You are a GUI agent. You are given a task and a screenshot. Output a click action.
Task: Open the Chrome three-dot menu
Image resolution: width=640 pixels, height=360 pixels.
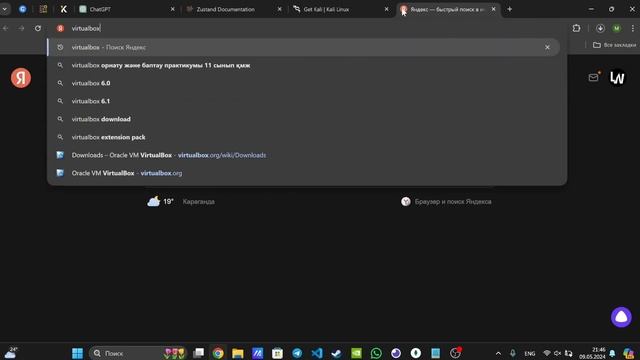click(x=633, y=28)
